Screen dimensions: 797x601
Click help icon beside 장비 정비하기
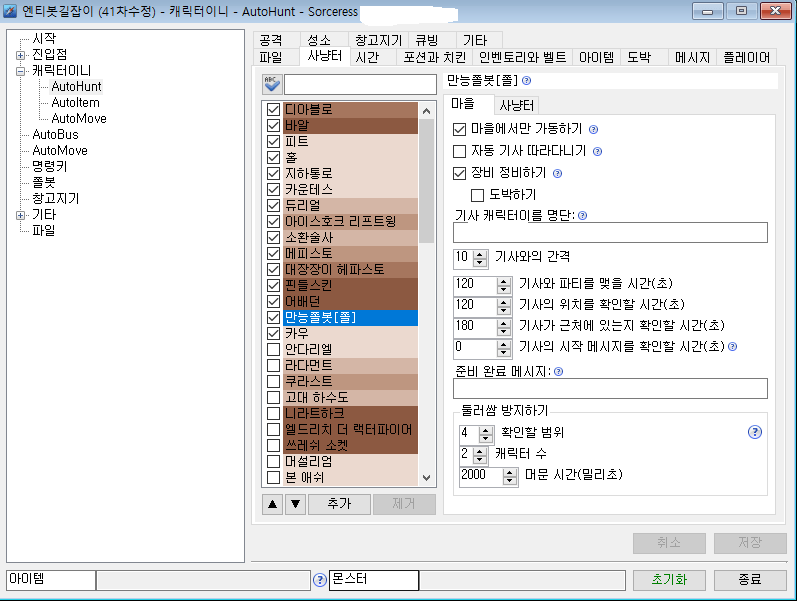pyautogui.click(x=558, y=173)
